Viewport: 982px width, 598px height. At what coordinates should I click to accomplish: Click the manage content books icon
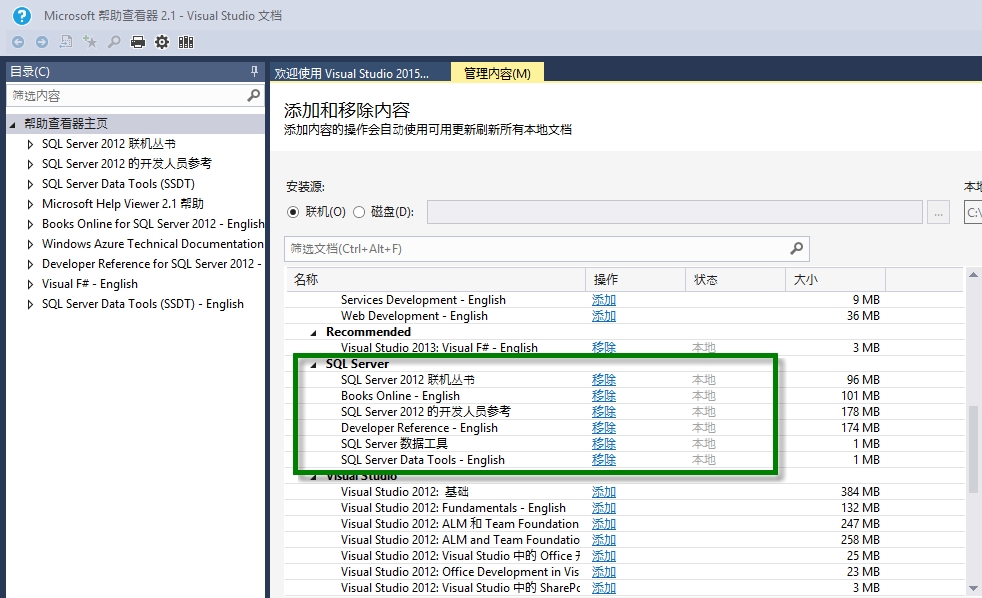[186, 42]
